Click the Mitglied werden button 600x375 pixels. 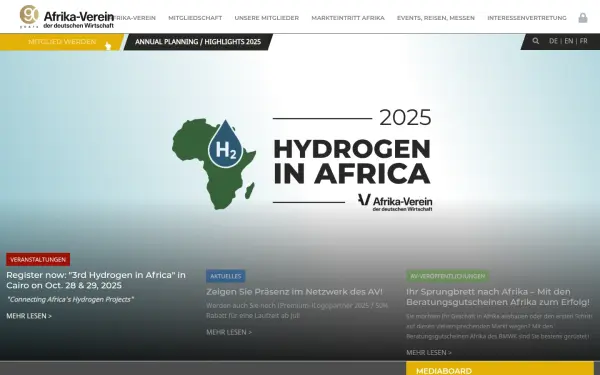(62, 42)
